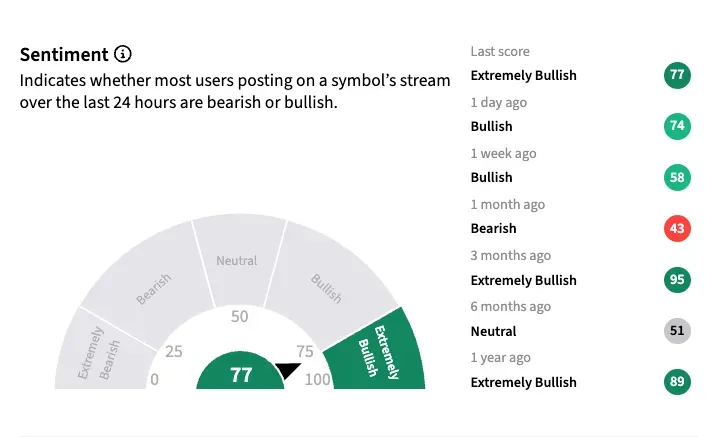Click the green 77 last score badge
Screen dimensions: 706x437
click(677, 76)
